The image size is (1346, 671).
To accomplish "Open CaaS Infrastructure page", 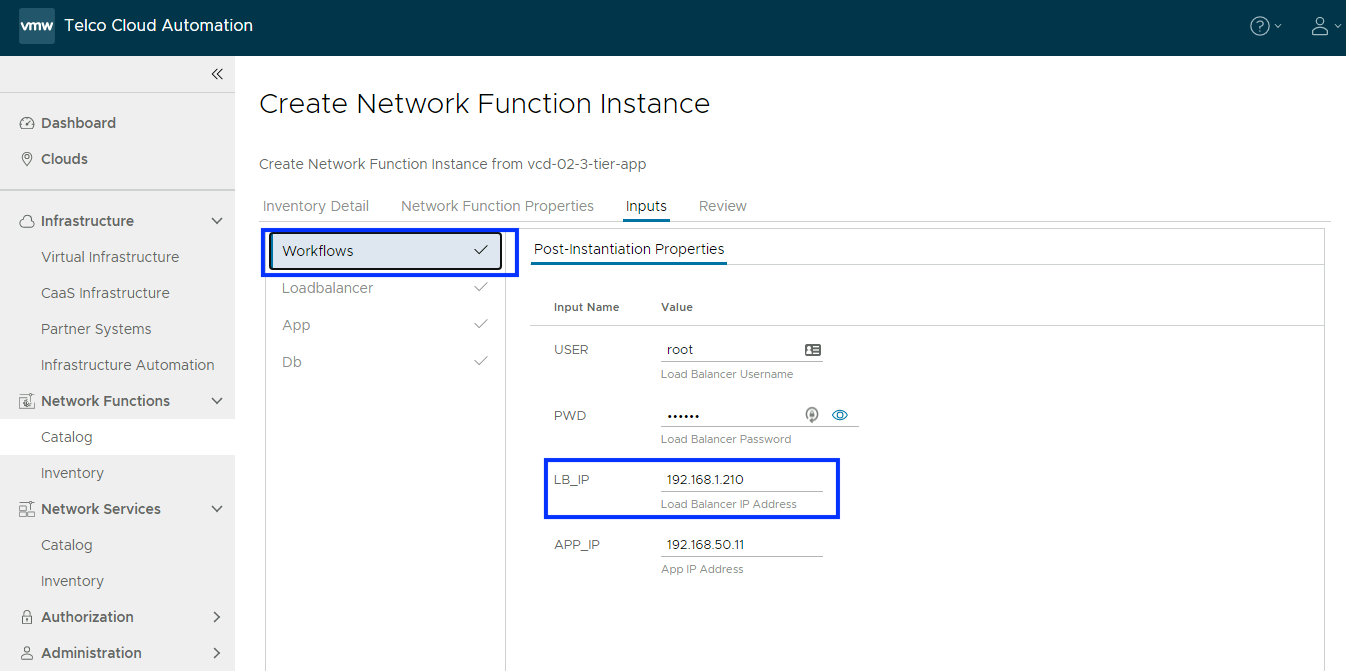I will point(105,293).
